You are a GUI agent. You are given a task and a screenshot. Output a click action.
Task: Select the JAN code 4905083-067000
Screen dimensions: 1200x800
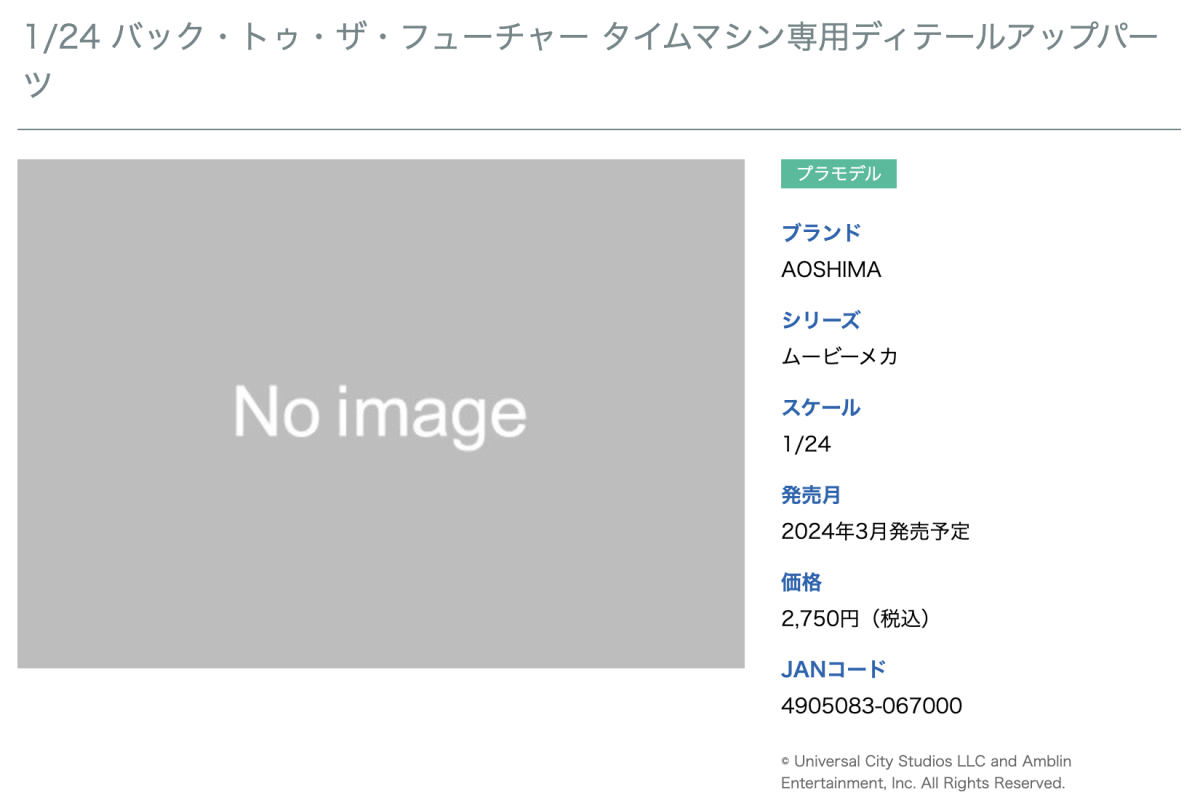pos(871,707)
